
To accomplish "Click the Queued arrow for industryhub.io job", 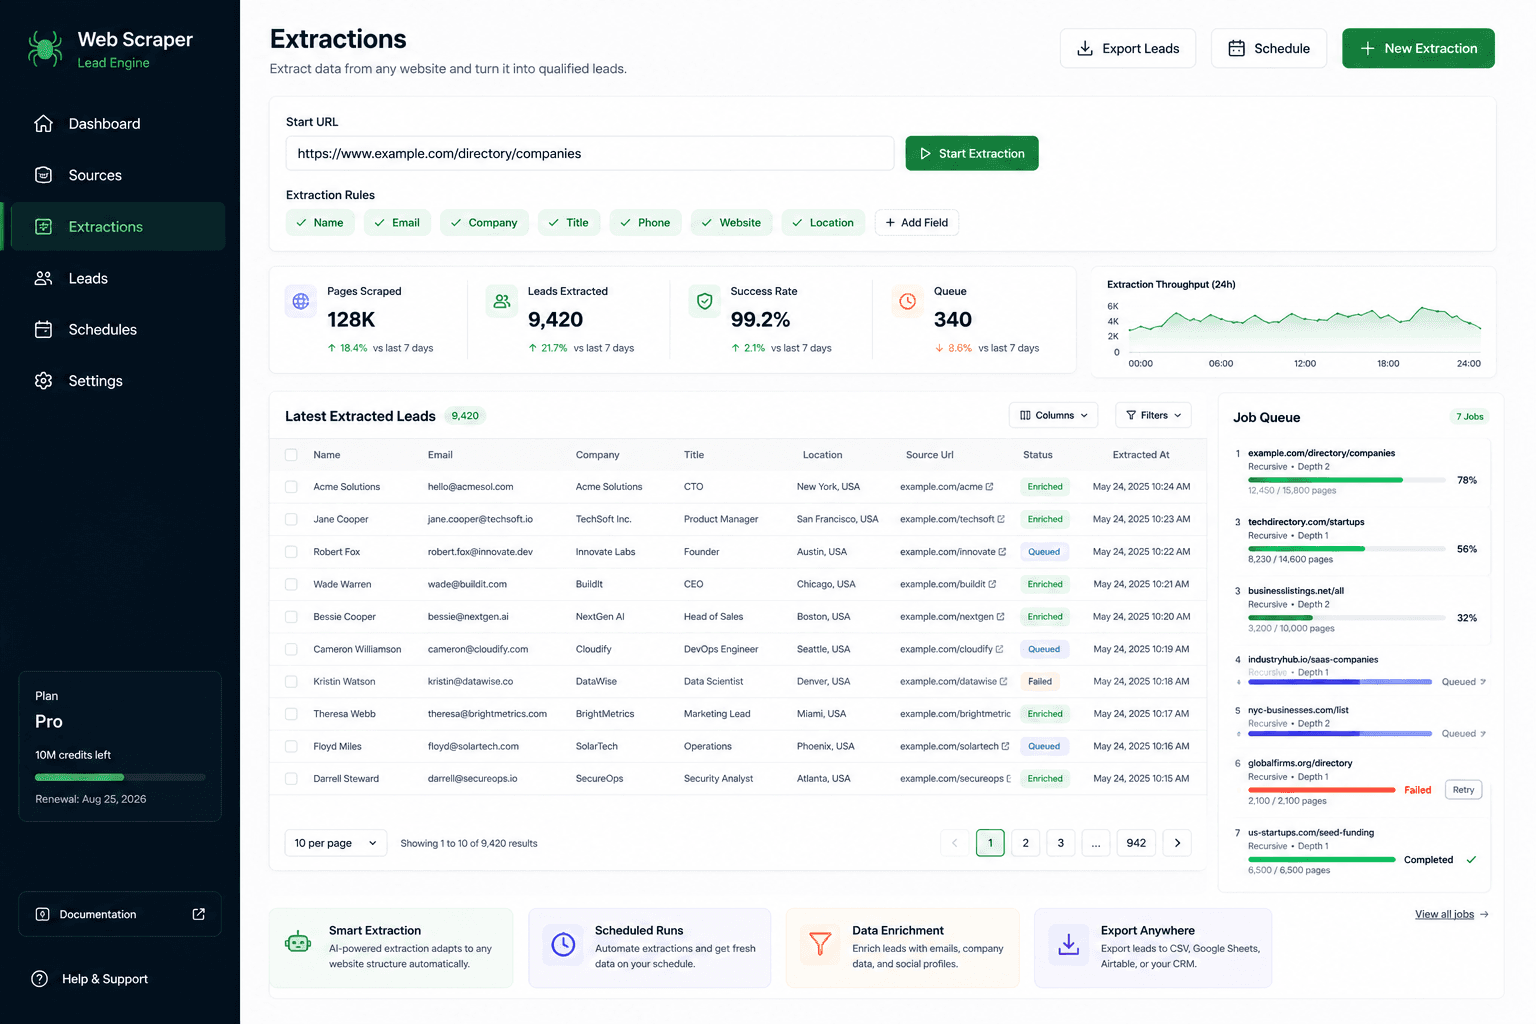I will pos(1483,682).
